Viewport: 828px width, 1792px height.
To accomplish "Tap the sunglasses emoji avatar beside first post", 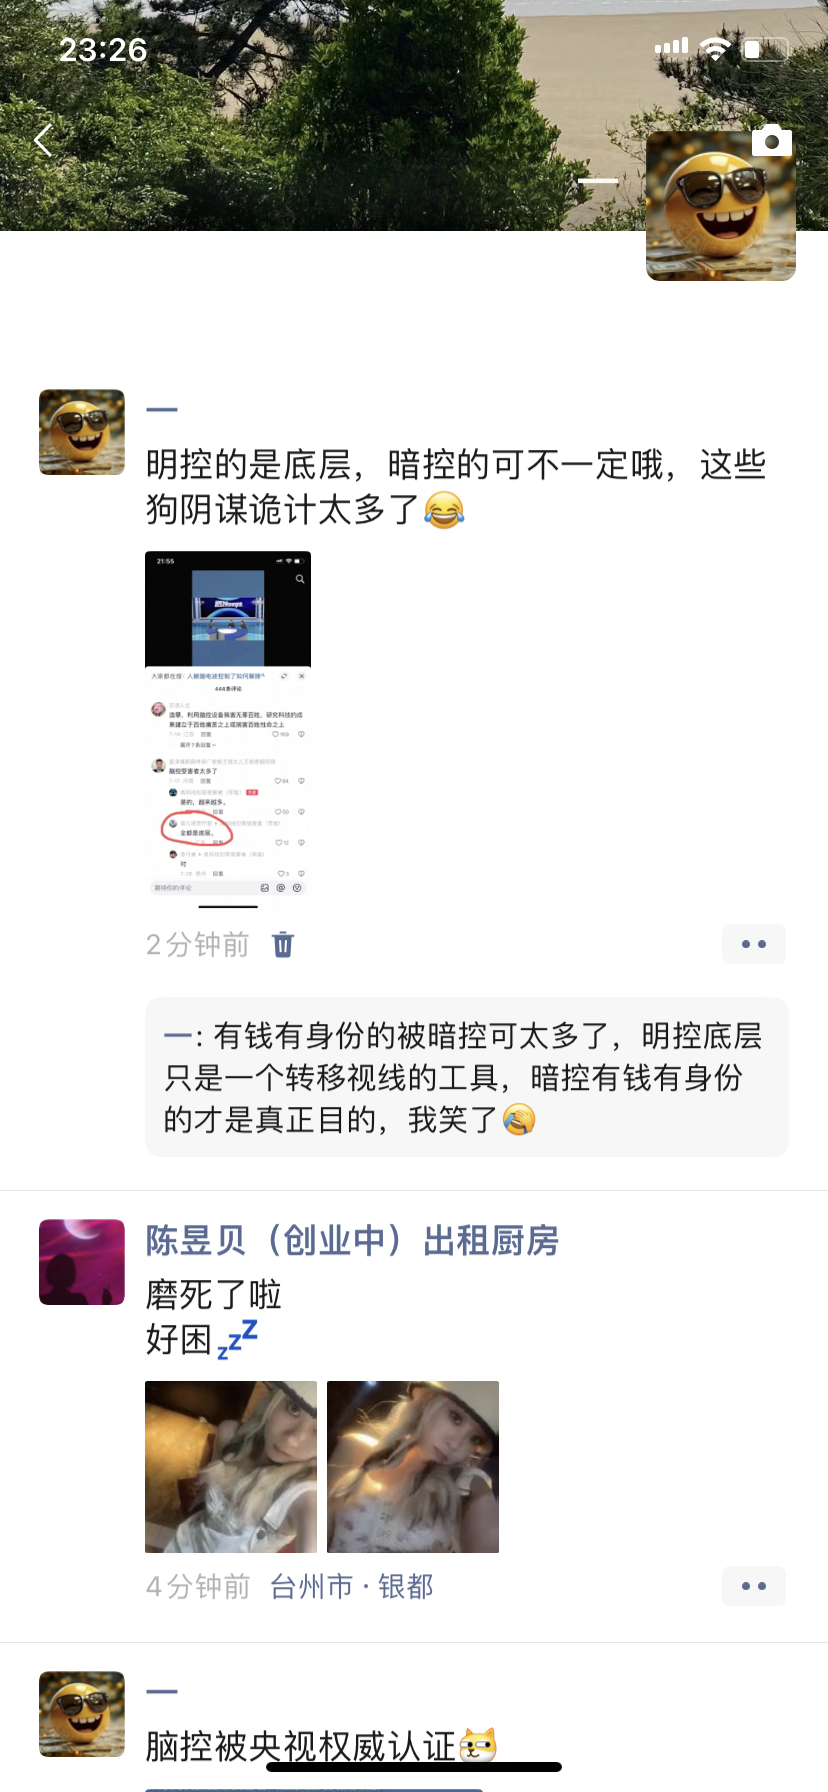I will [82, 432].
